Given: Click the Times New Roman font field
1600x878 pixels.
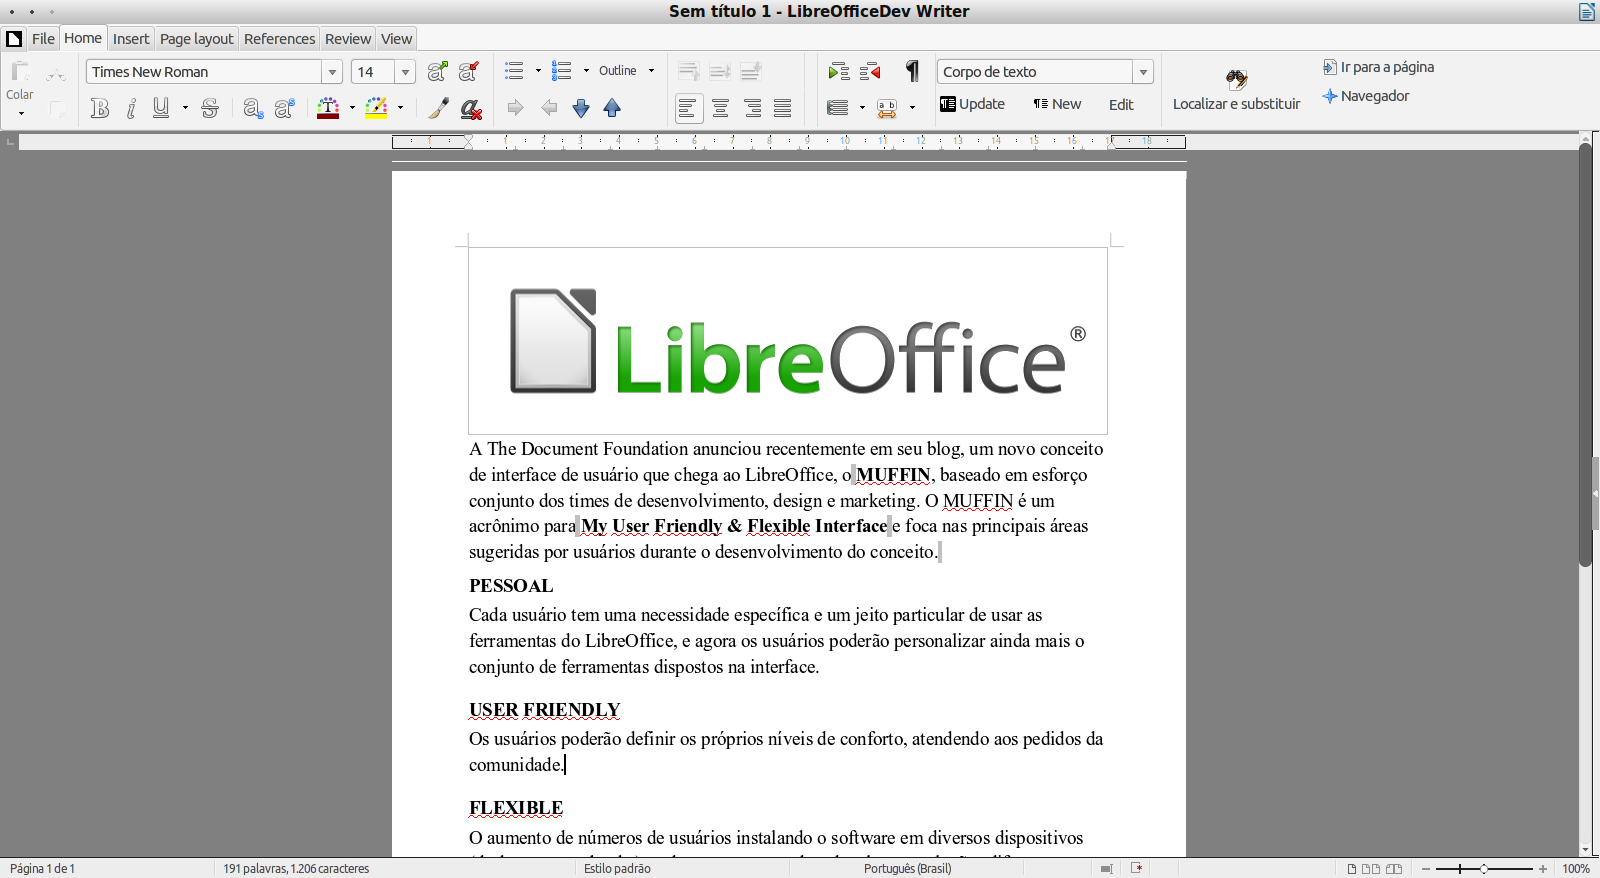Looking at the screenshot, I should point(204,72).
